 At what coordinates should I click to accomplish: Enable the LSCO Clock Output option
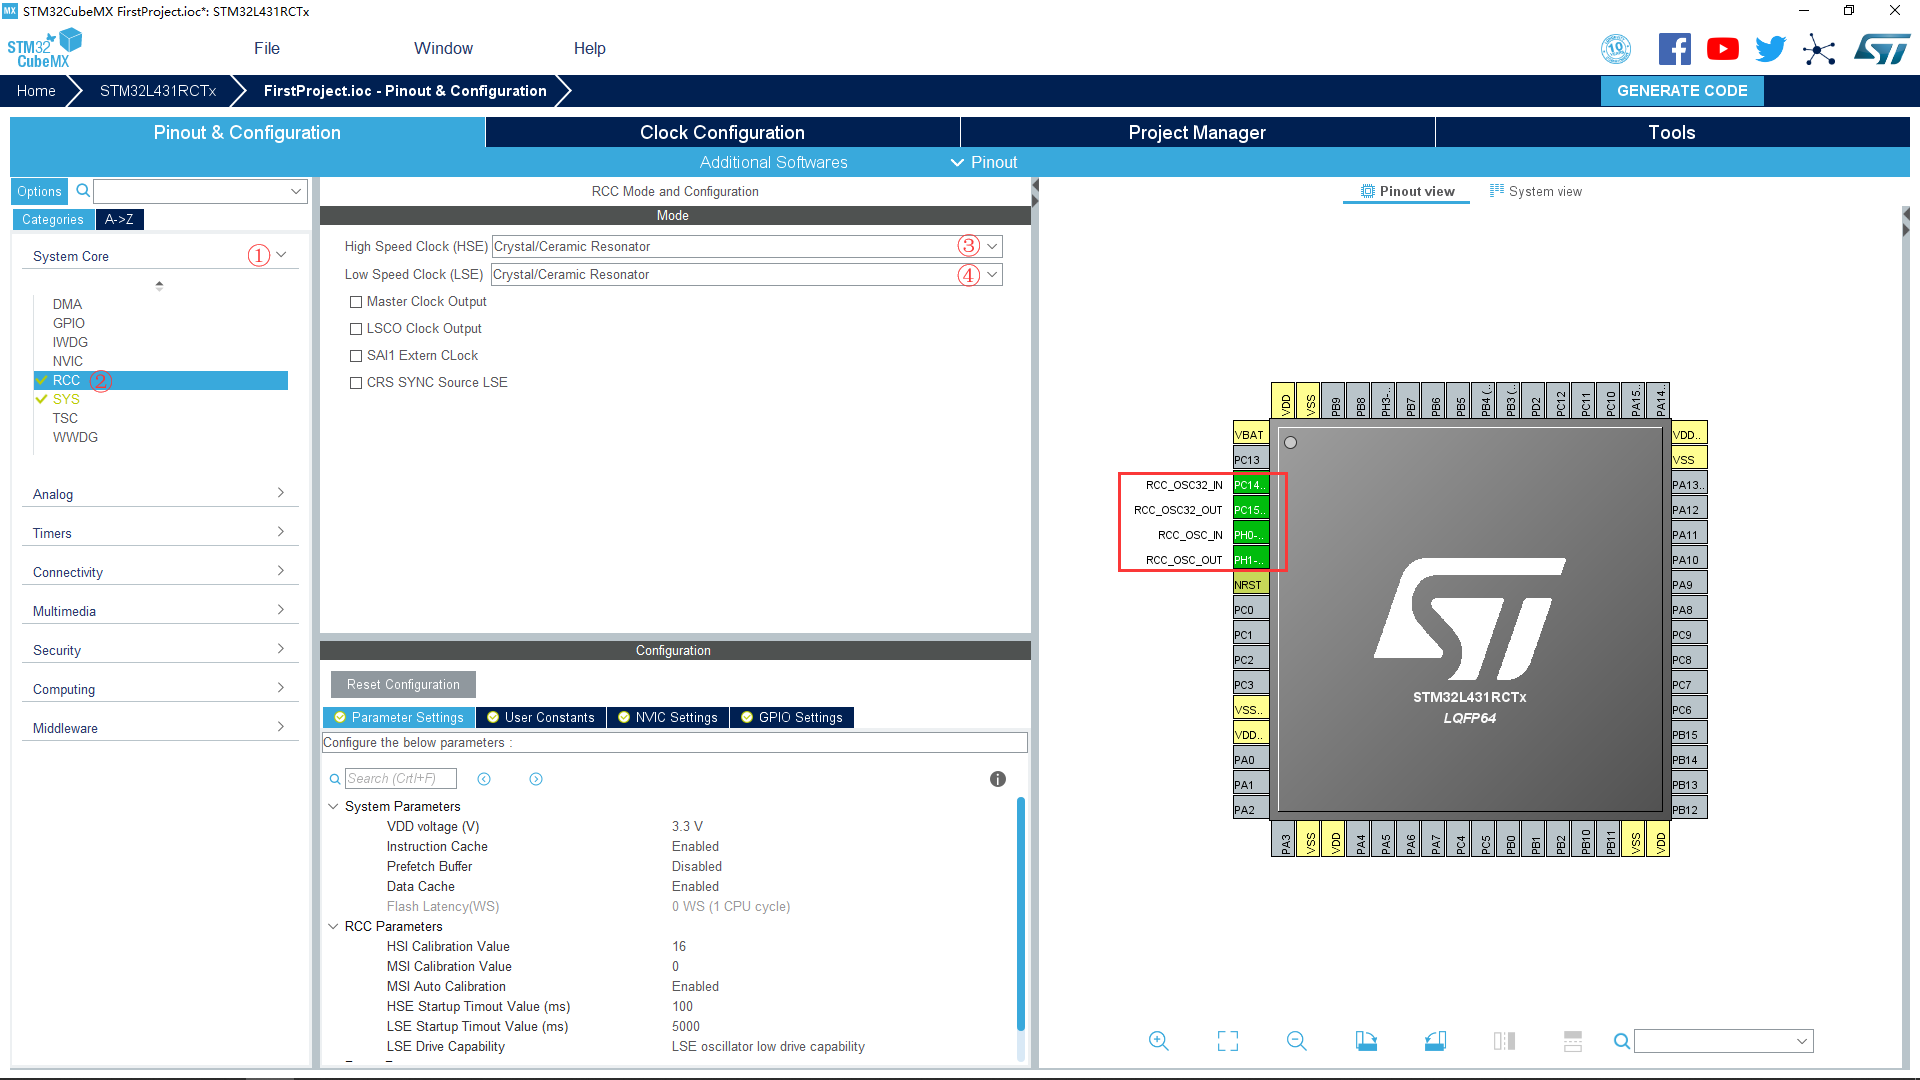[356, 328]
